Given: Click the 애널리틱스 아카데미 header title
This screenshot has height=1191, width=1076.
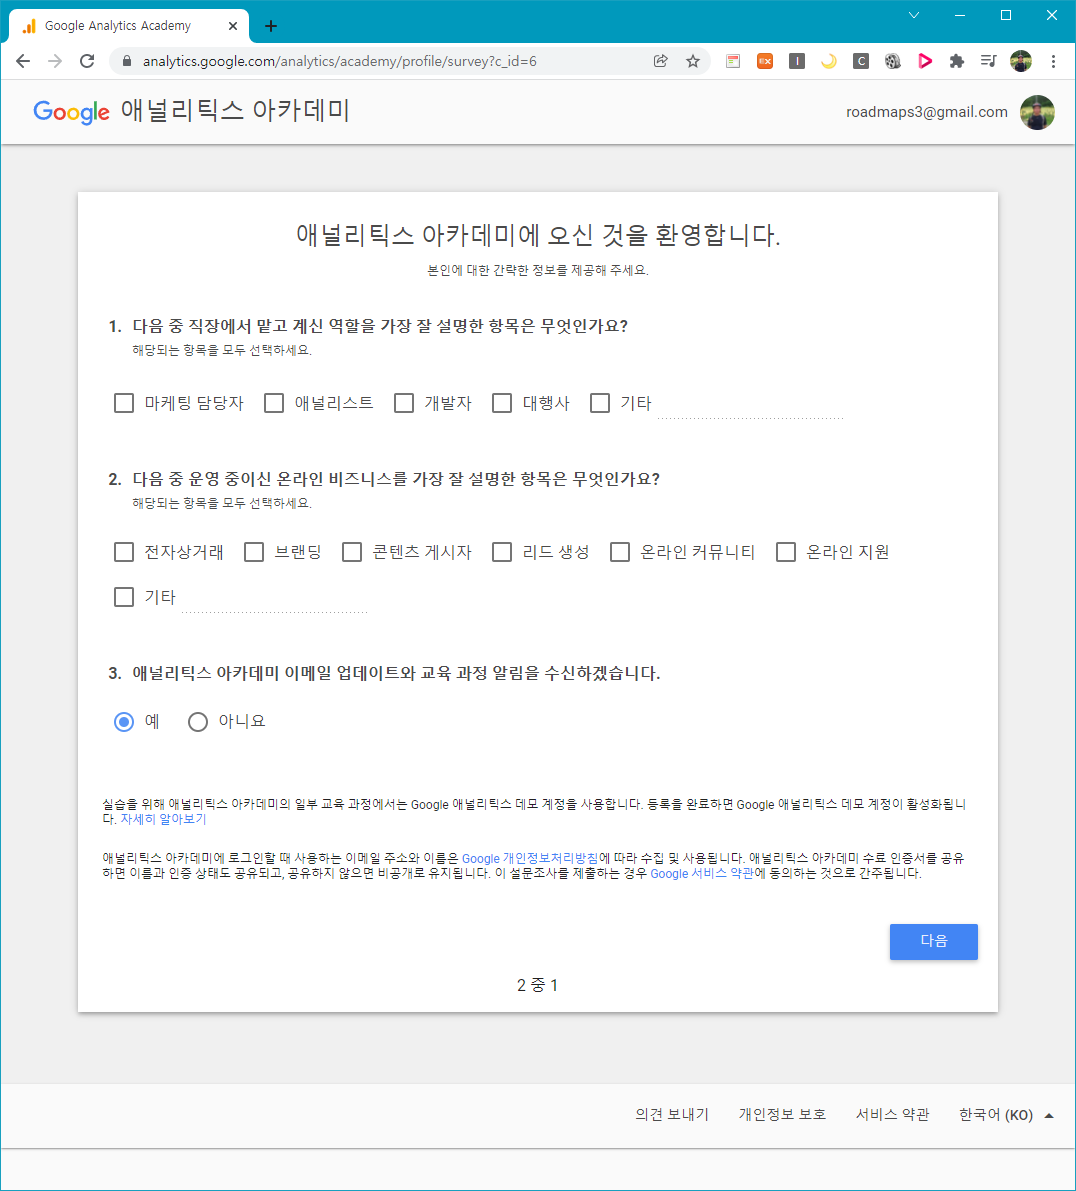Looking at the screenshot, I should click(x=235, y=111).
